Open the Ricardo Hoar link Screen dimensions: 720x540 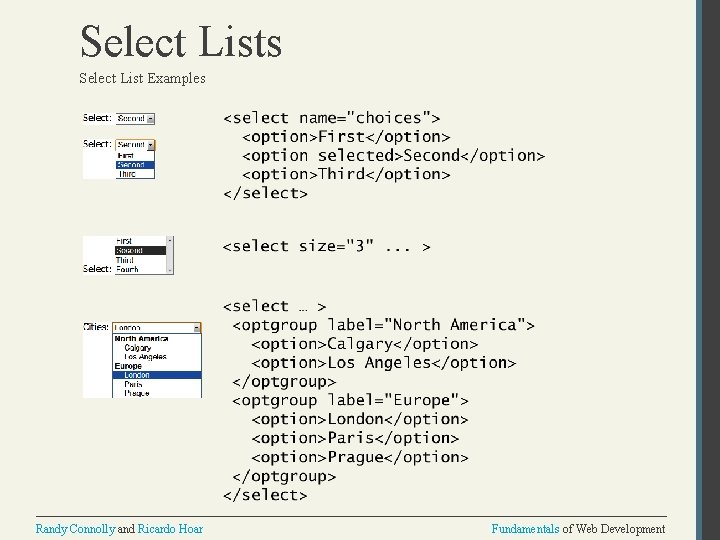[170, 529]
